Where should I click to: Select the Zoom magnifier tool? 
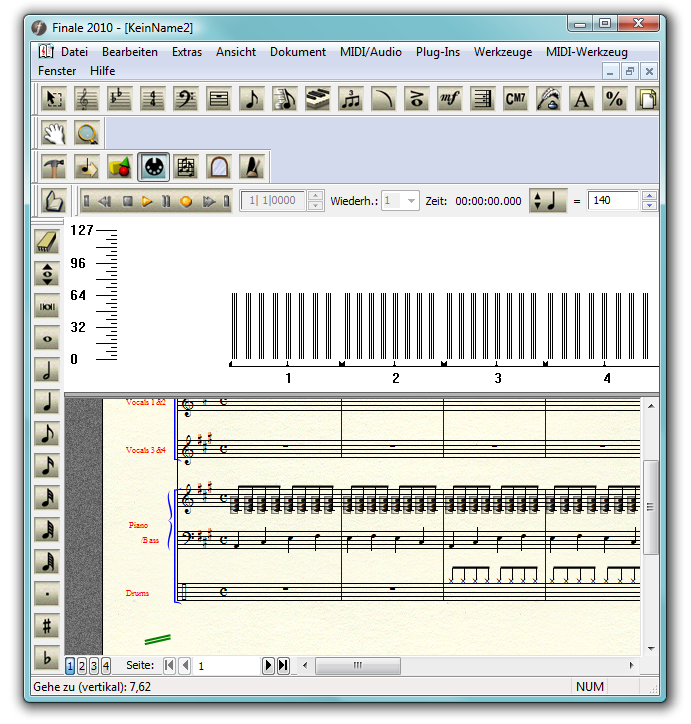tap(86, 133)
